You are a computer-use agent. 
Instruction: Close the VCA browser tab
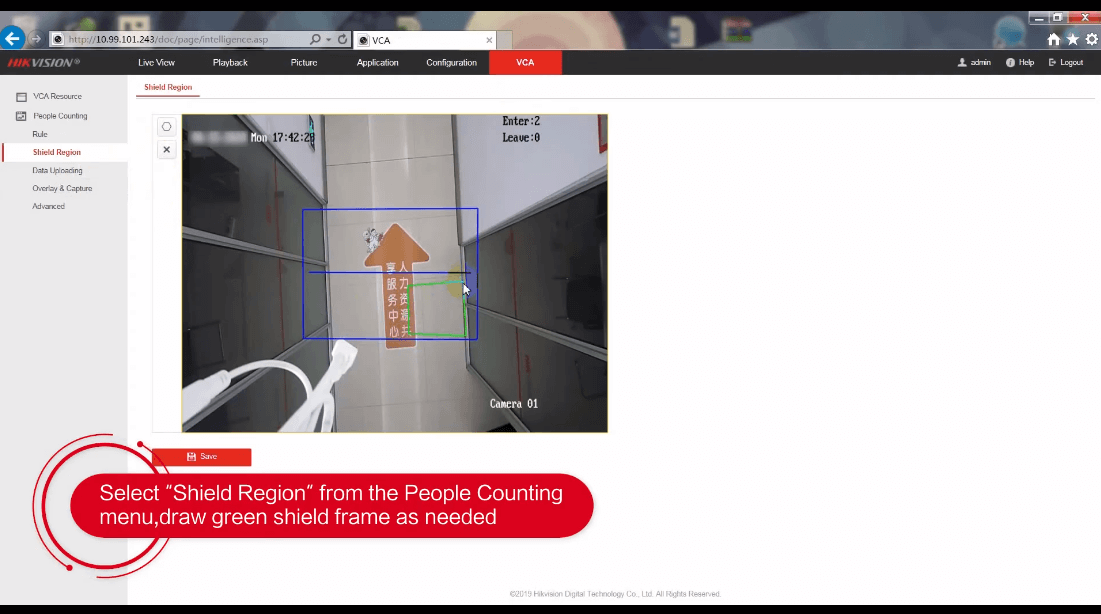tap(489, 40)
